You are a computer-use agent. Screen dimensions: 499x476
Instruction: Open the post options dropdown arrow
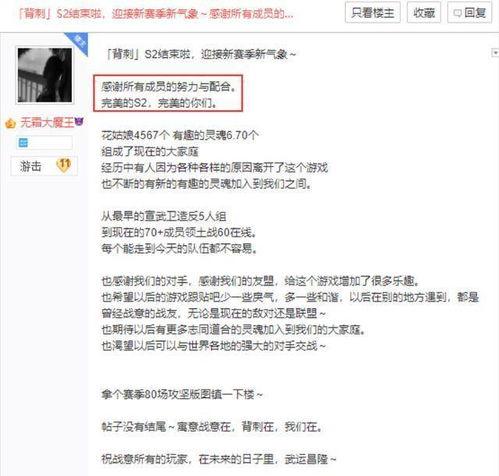495,53
